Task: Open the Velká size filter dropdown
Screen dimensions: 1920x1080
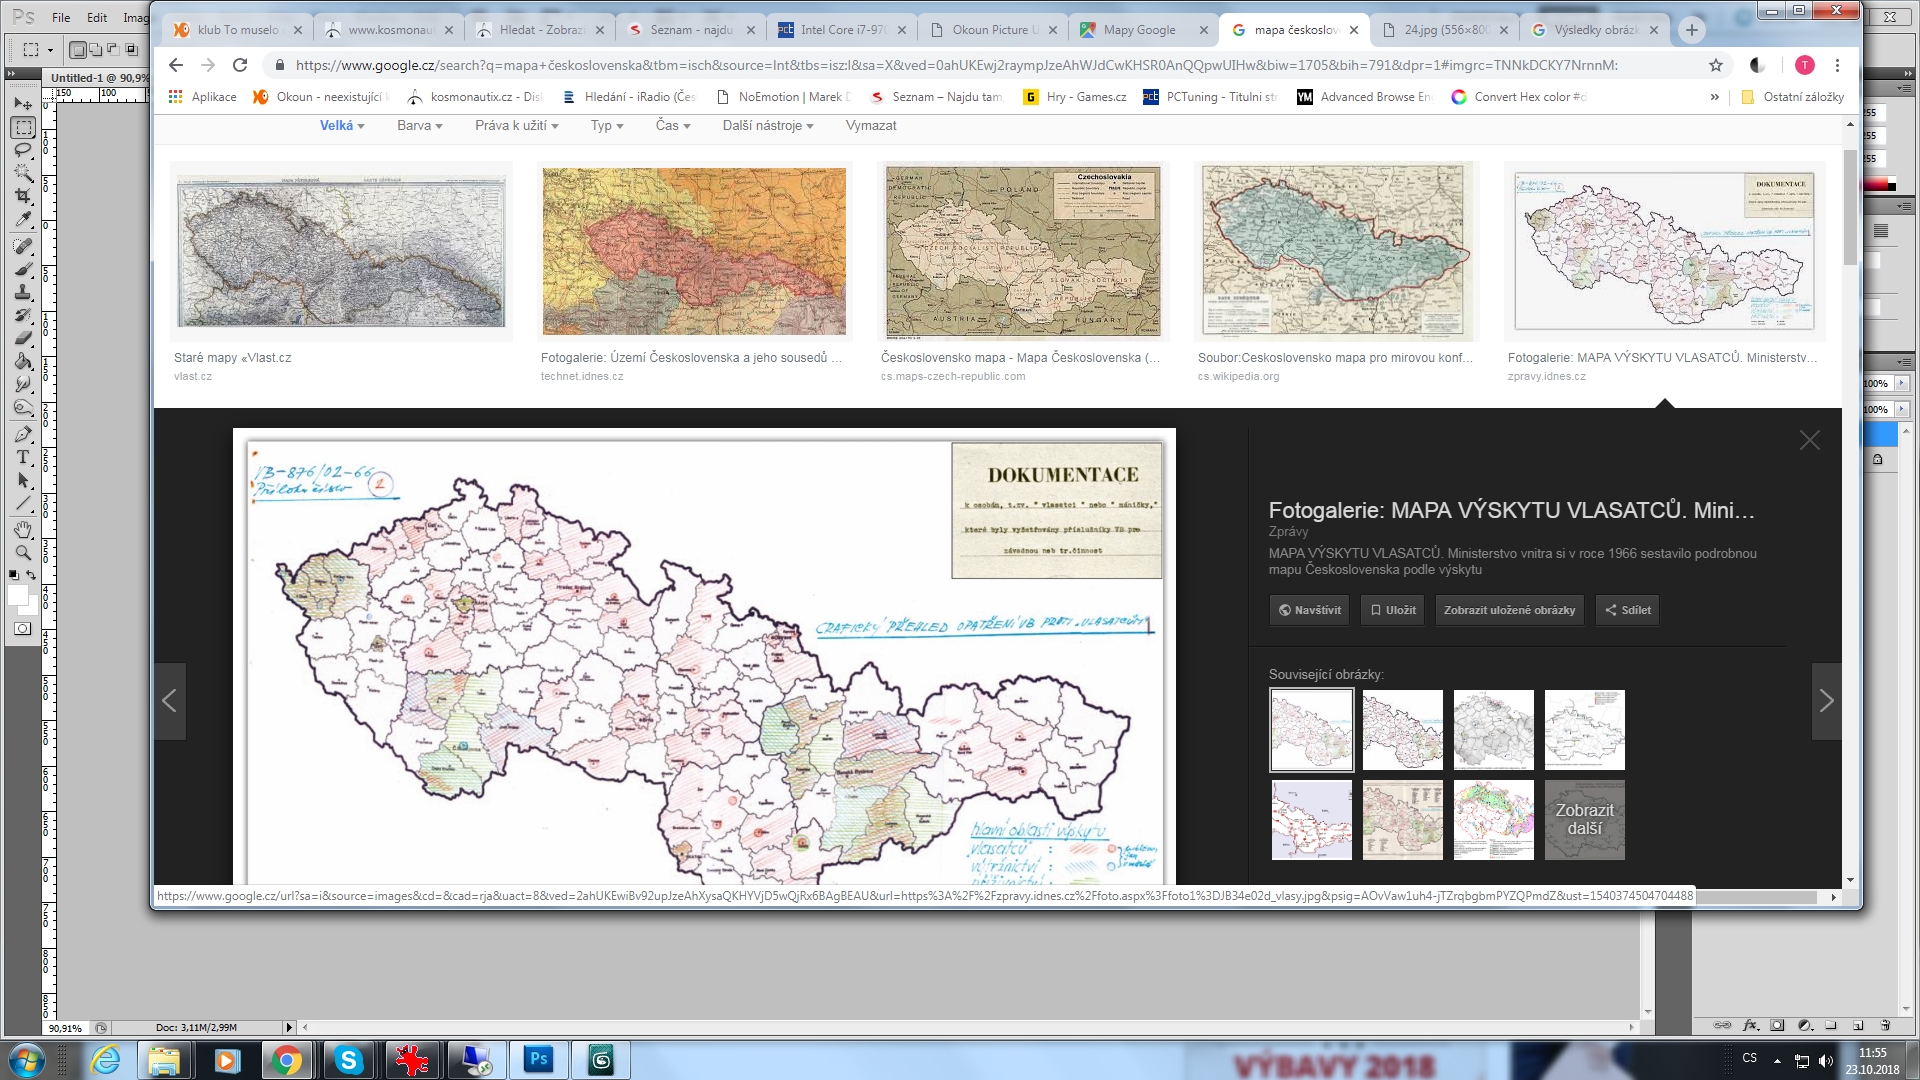Action: (x=342, y=126)
